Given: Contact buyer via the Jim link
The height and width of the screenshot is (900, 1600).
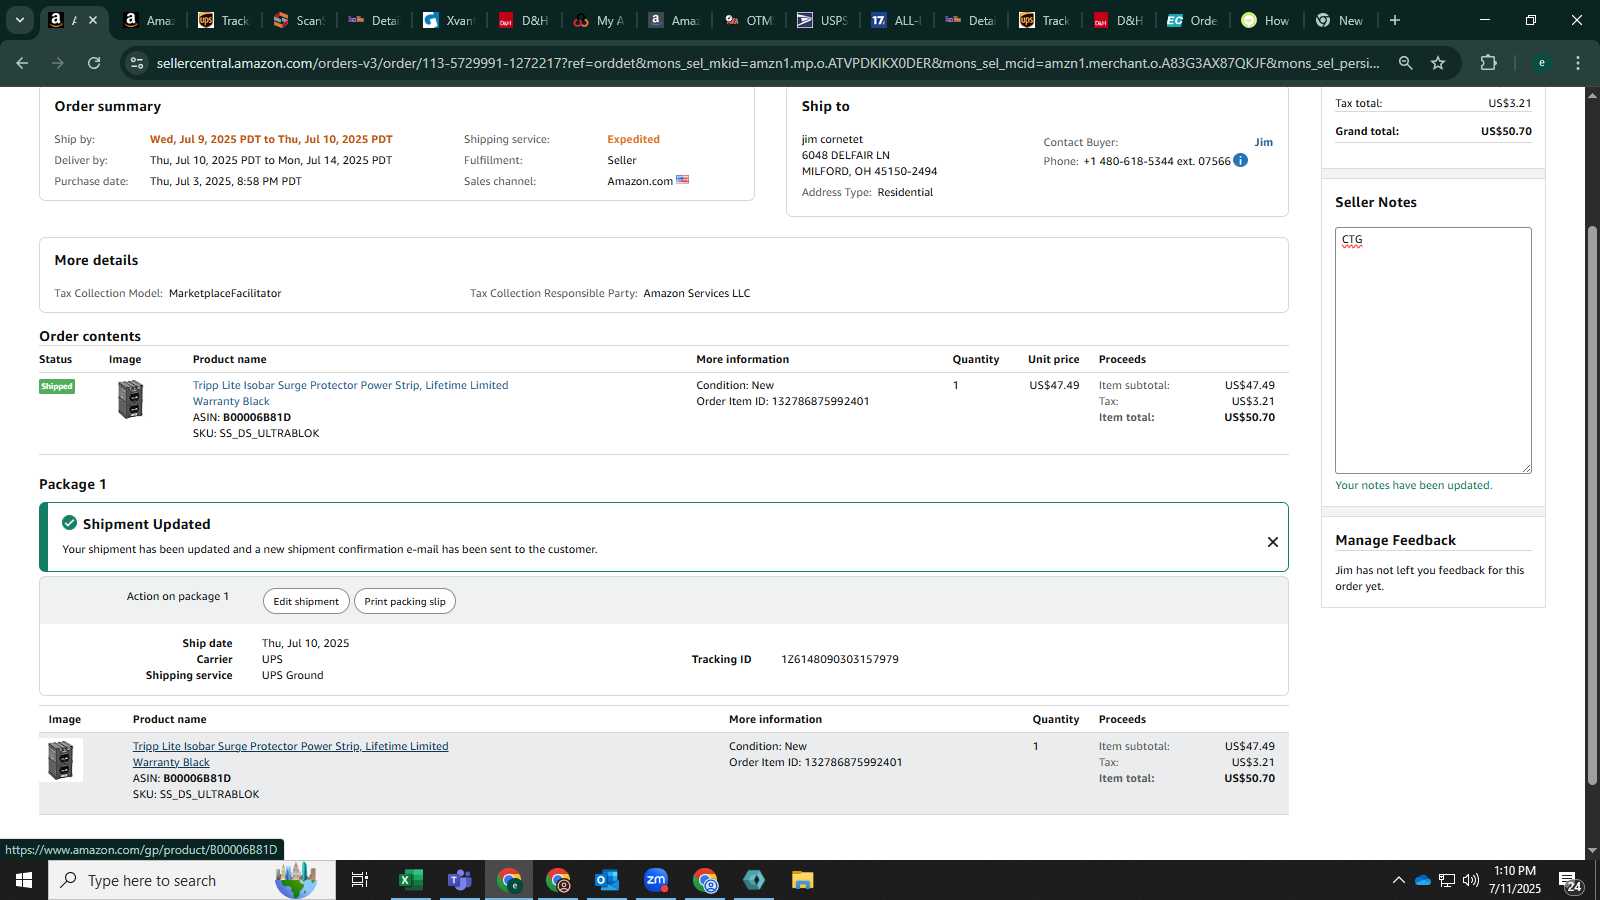Looking at the screenshot, I should 1264,142.
